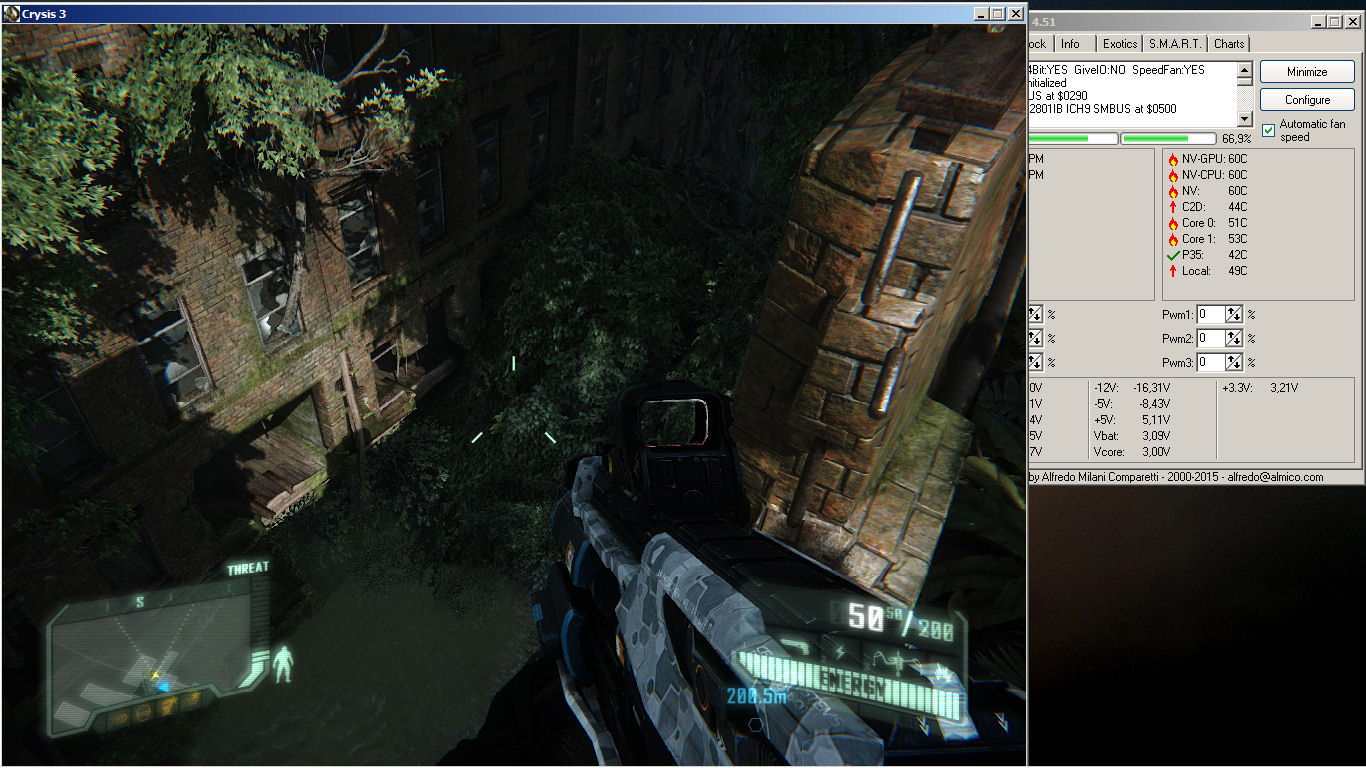Click the Crysis 3 title bar icon
The height and width of the screenshot is (768, 1366).
tap(12, 14)
